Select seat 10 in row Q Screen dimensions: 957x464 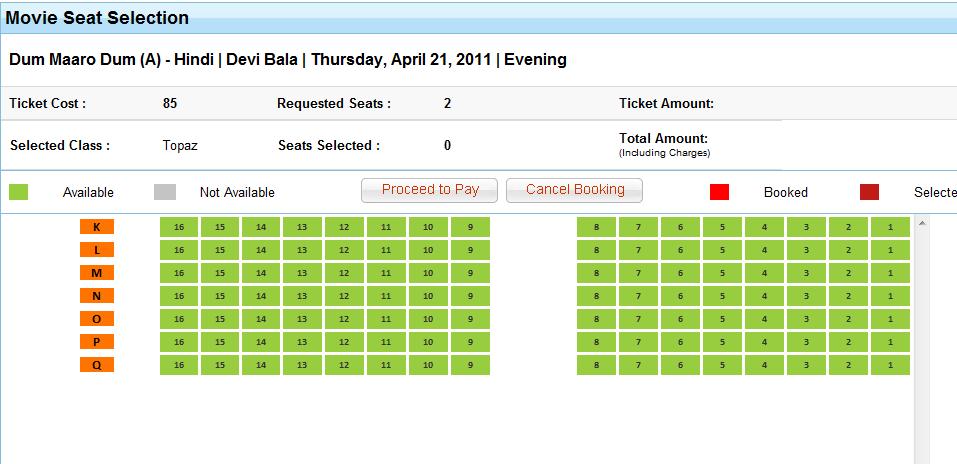pos(428,365)
